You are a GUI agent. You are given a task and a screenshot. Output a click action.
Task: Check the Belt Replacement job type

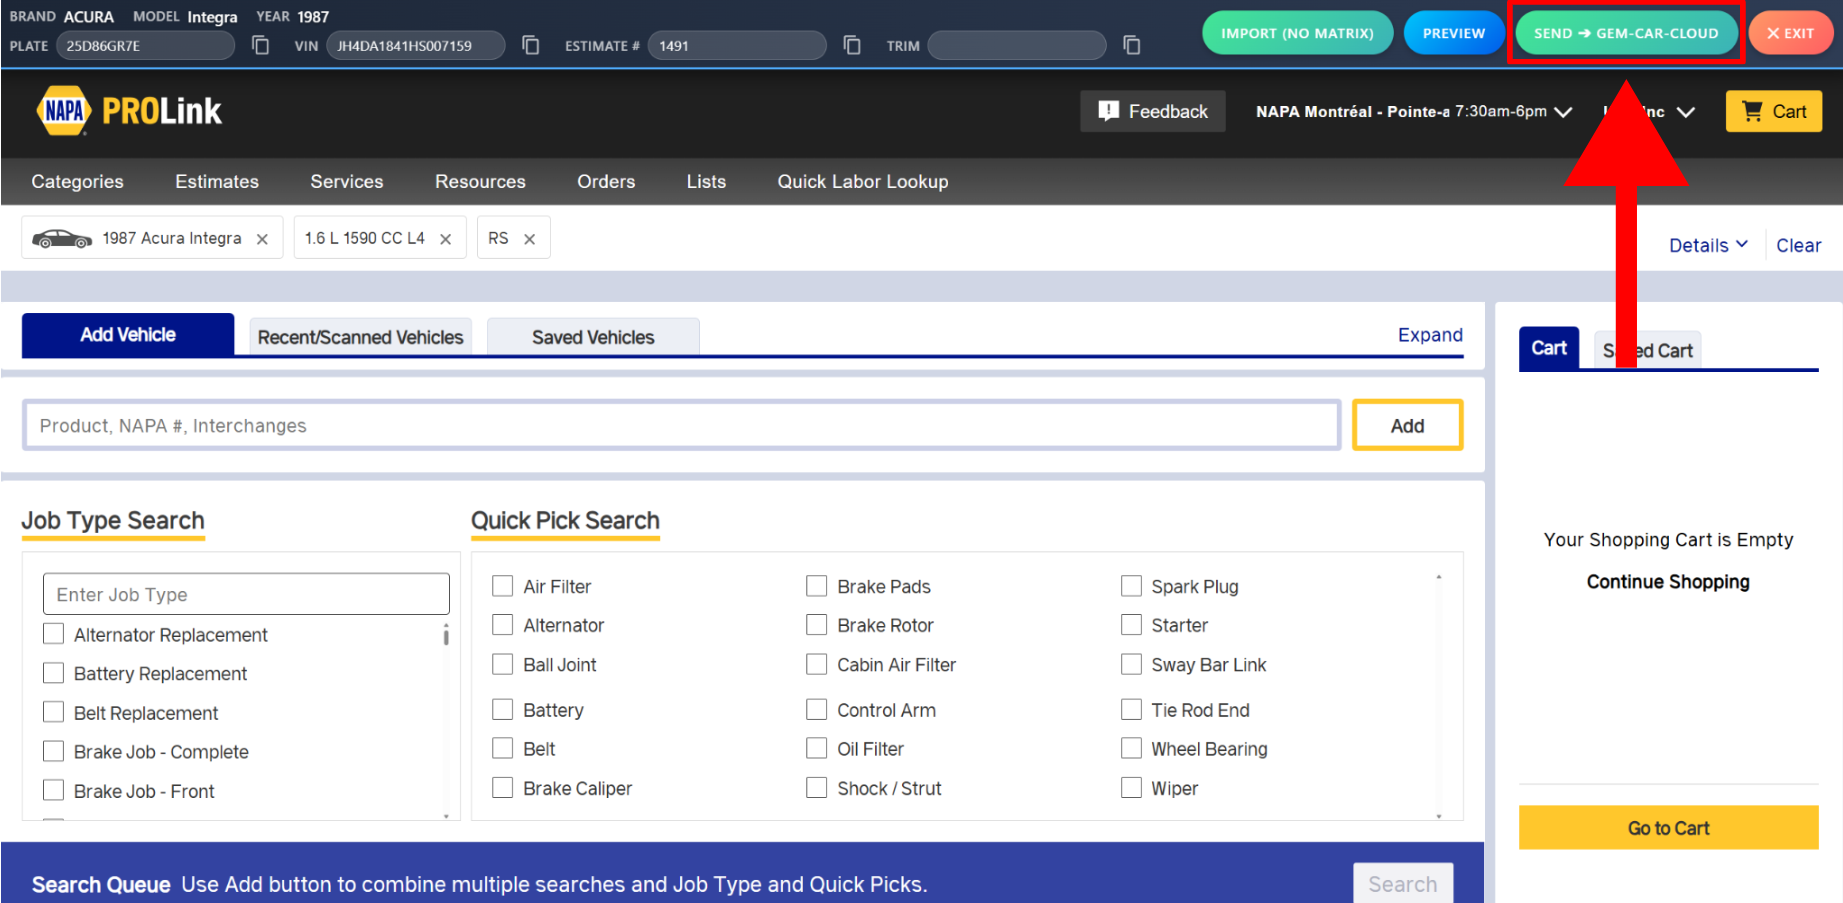coord(54,712)
